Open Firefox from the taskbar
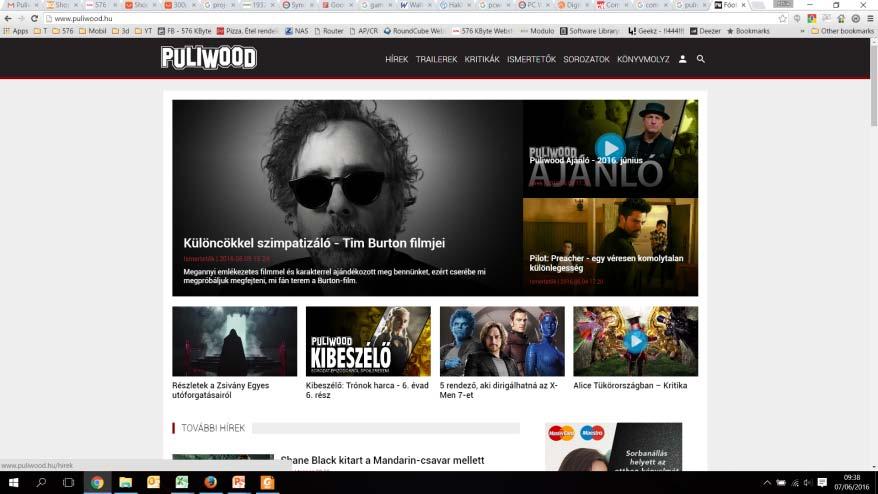Screen dimensions: 878x494 pyautogui.click(x=211, y=482)
